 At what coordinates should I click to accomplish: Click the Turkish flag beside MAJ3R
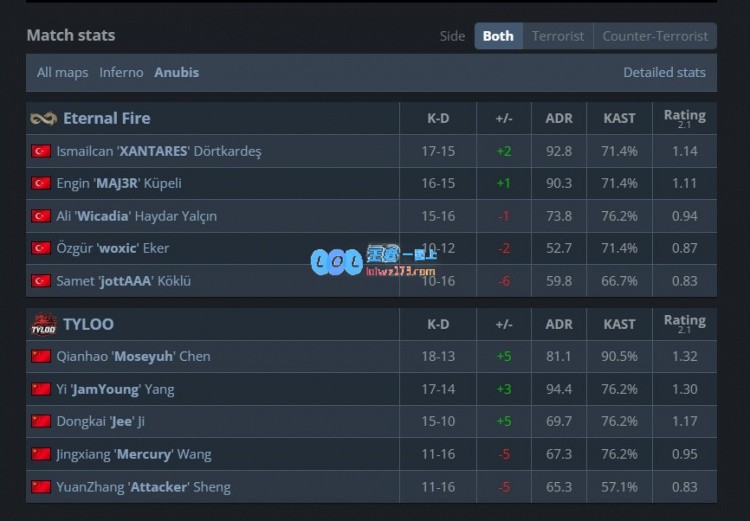click(41, 183)
